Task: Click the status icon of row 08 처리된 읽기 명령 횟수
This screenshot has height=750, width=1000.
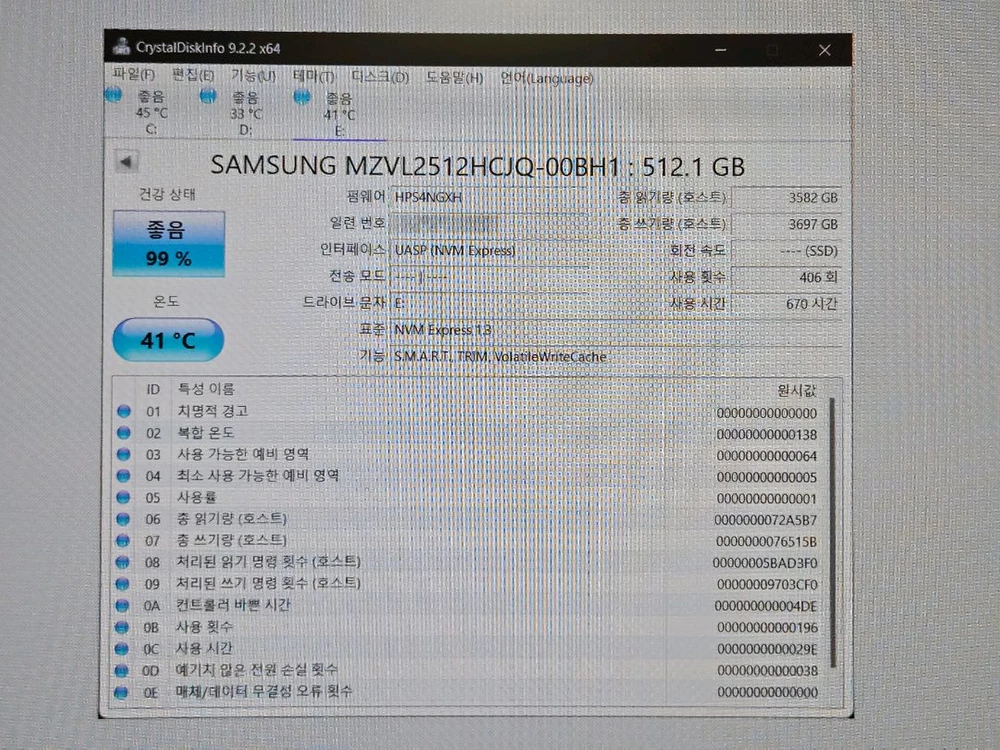Action: pyautogui.click(x=122, y=562)
